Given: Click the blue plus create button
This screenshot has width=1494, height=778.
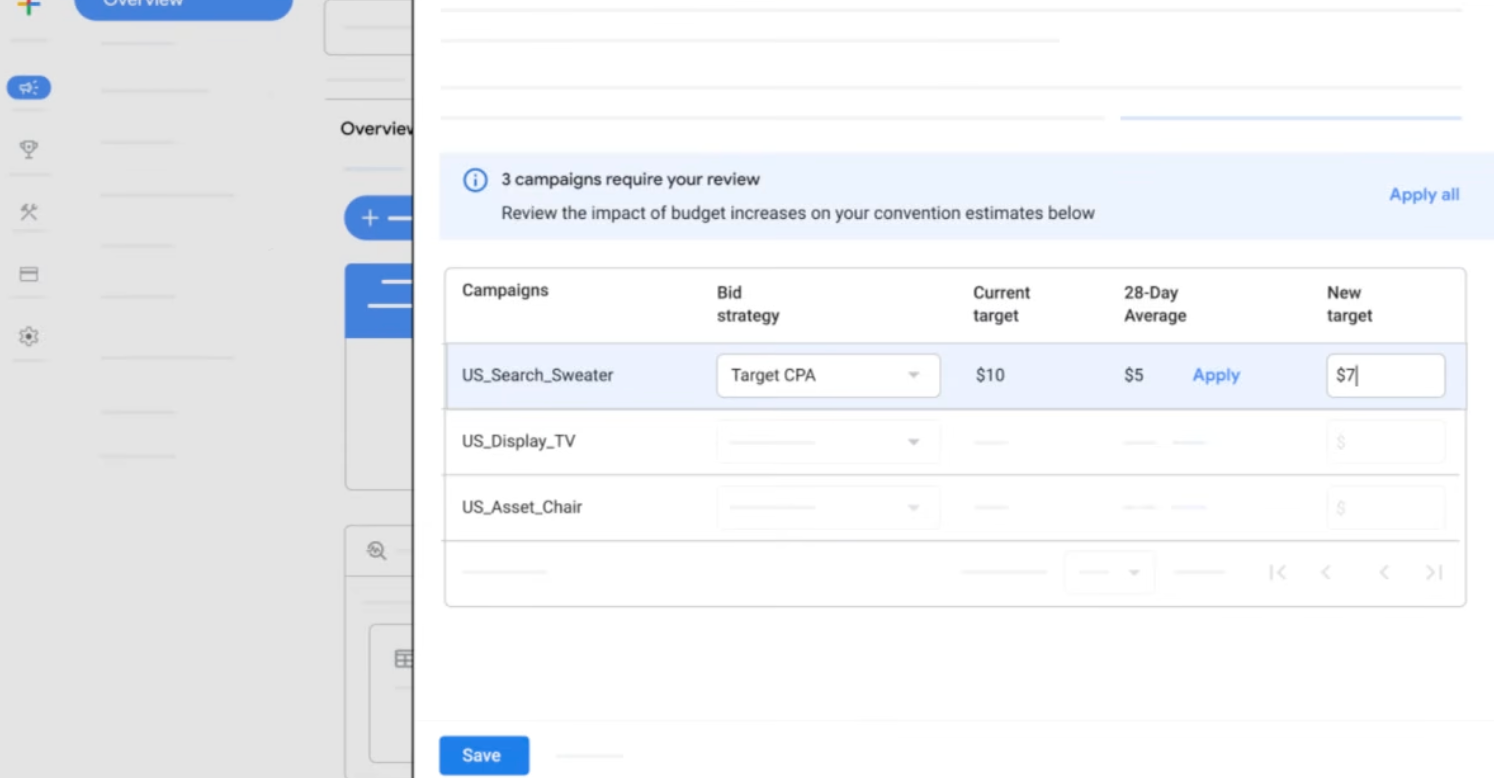Looking at the screenshot, I should pos(378,218).
